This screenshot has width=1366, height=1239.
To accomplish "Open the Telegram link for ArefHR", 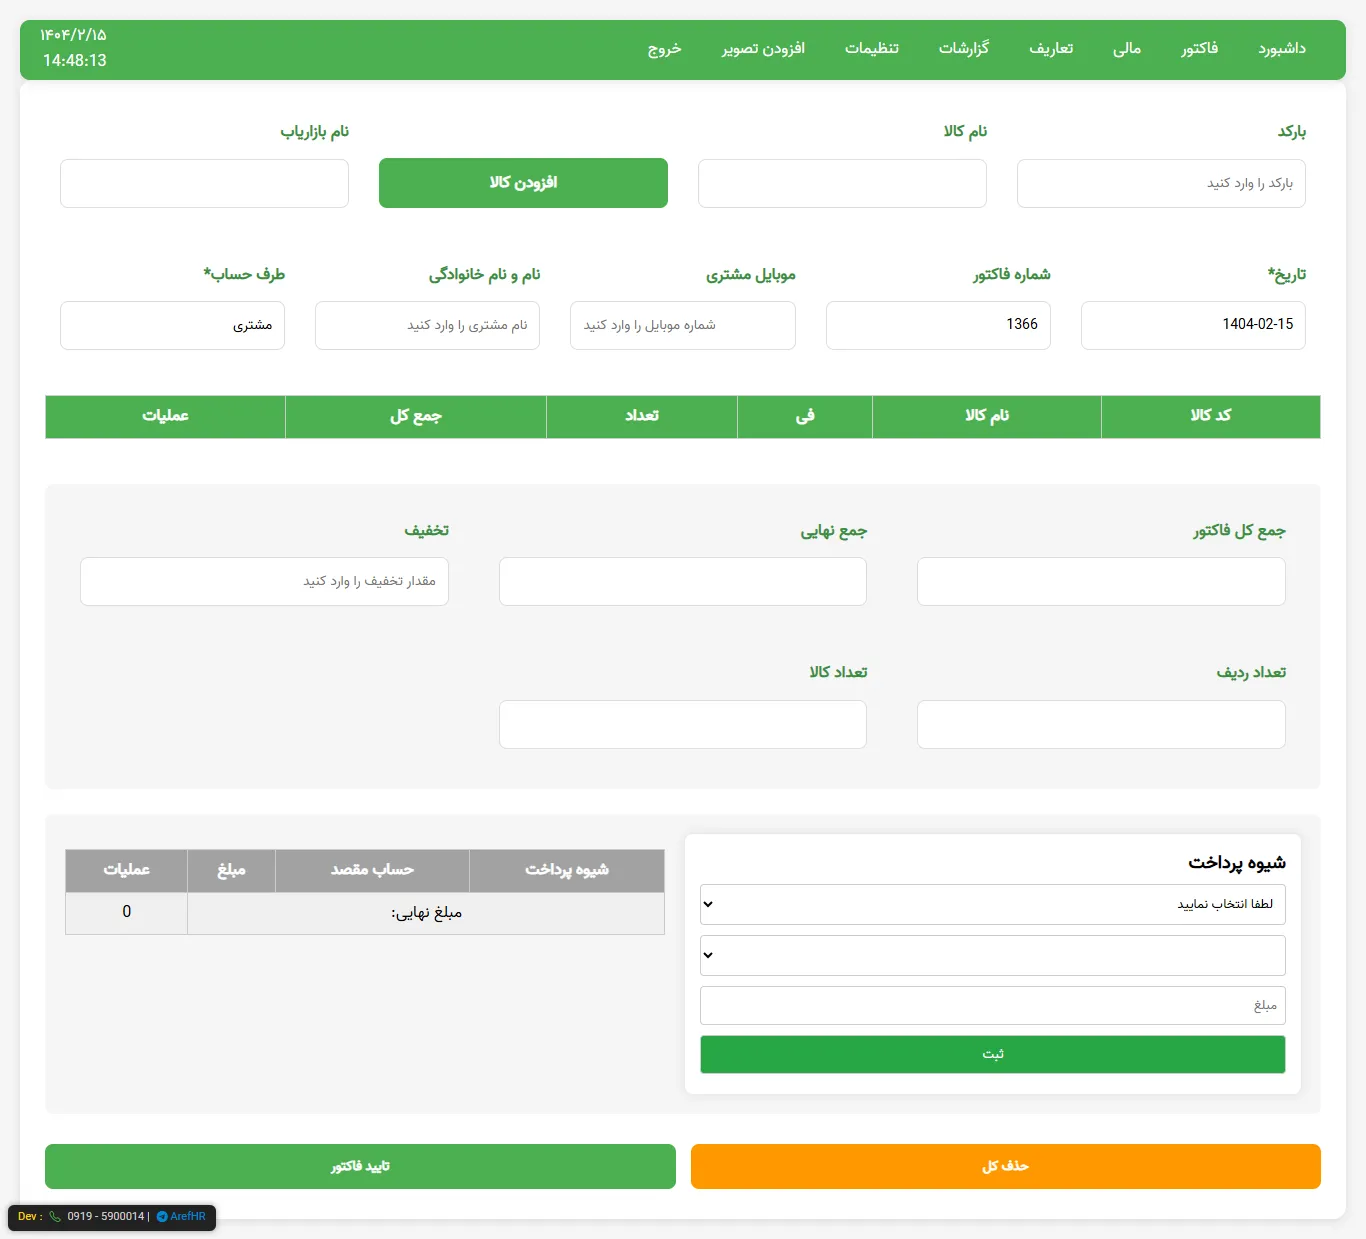I will [181, 1217].
